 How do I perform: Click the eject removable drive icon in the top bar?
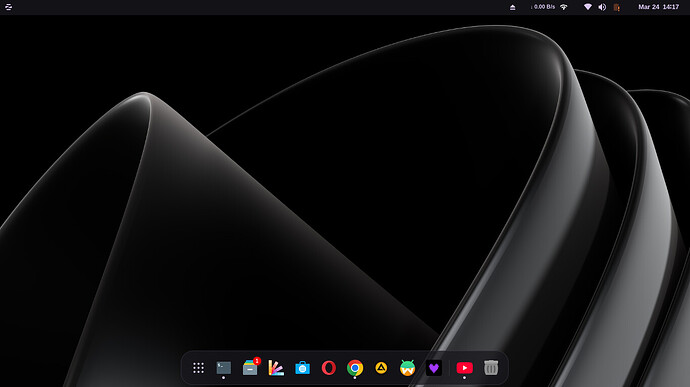point(513,7)
